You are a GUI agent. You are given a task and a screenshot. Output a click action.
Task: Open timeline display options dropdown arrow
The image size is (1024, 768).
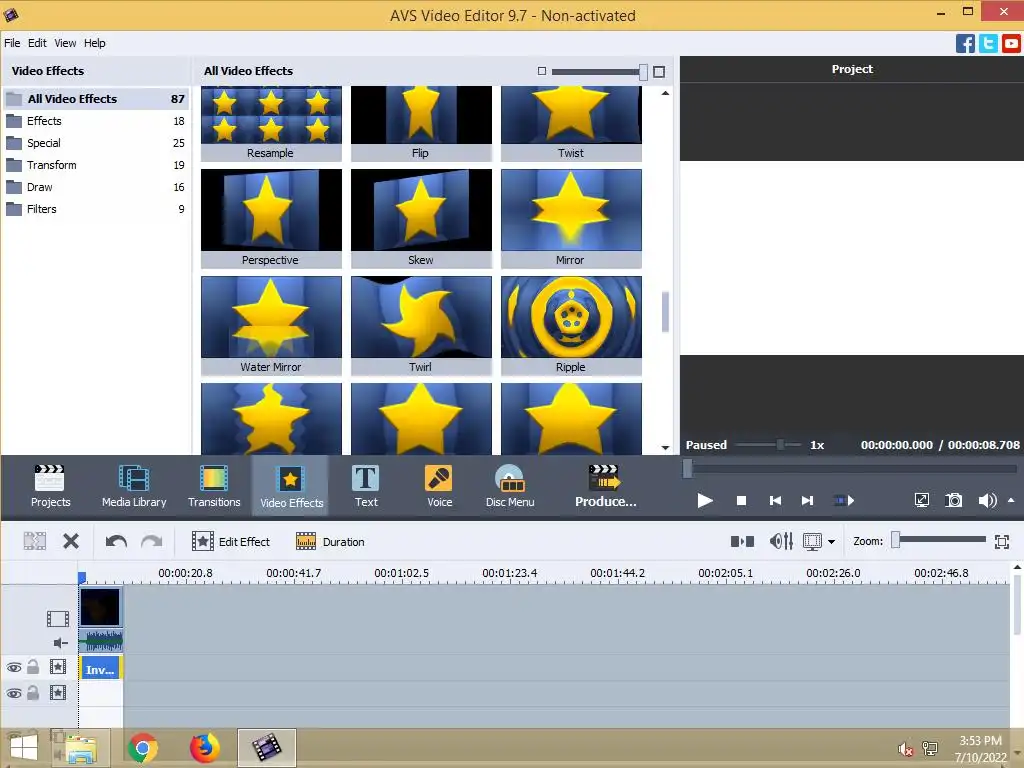pos(831,542)
